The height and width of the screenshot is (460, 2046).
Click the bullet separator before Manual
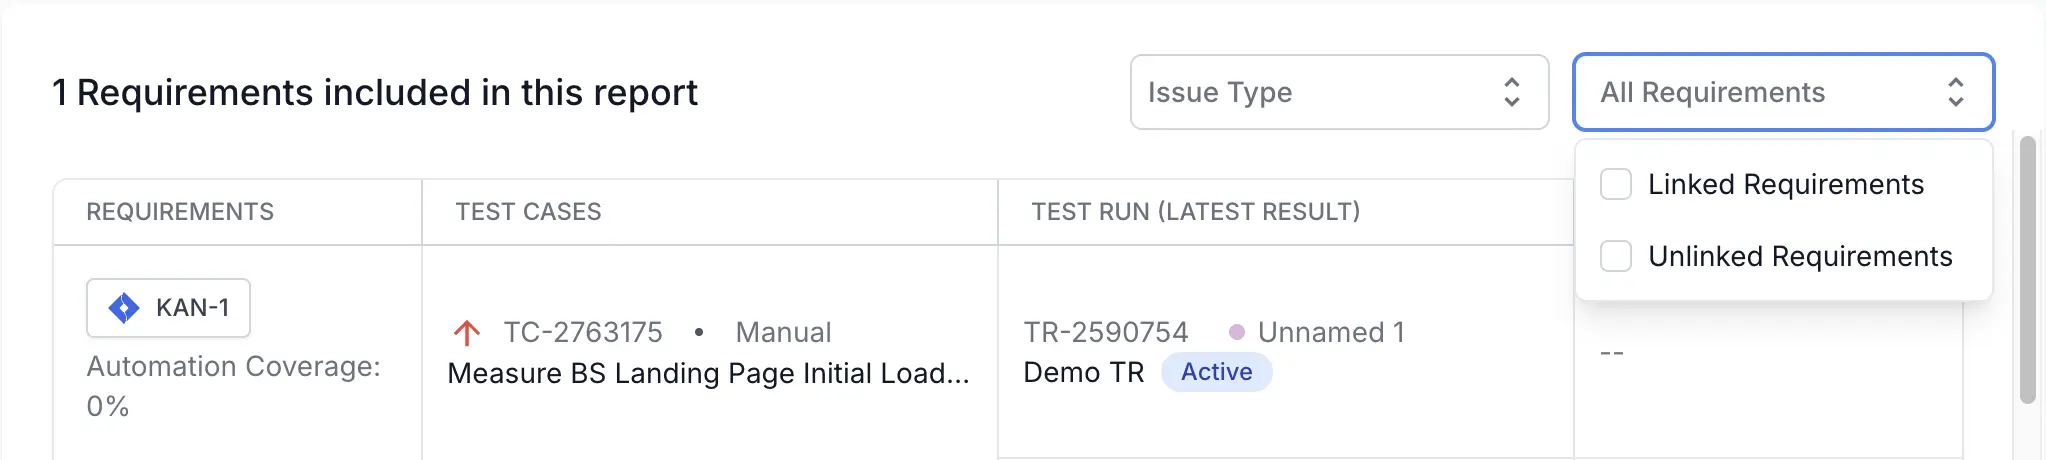click(699, 332)
